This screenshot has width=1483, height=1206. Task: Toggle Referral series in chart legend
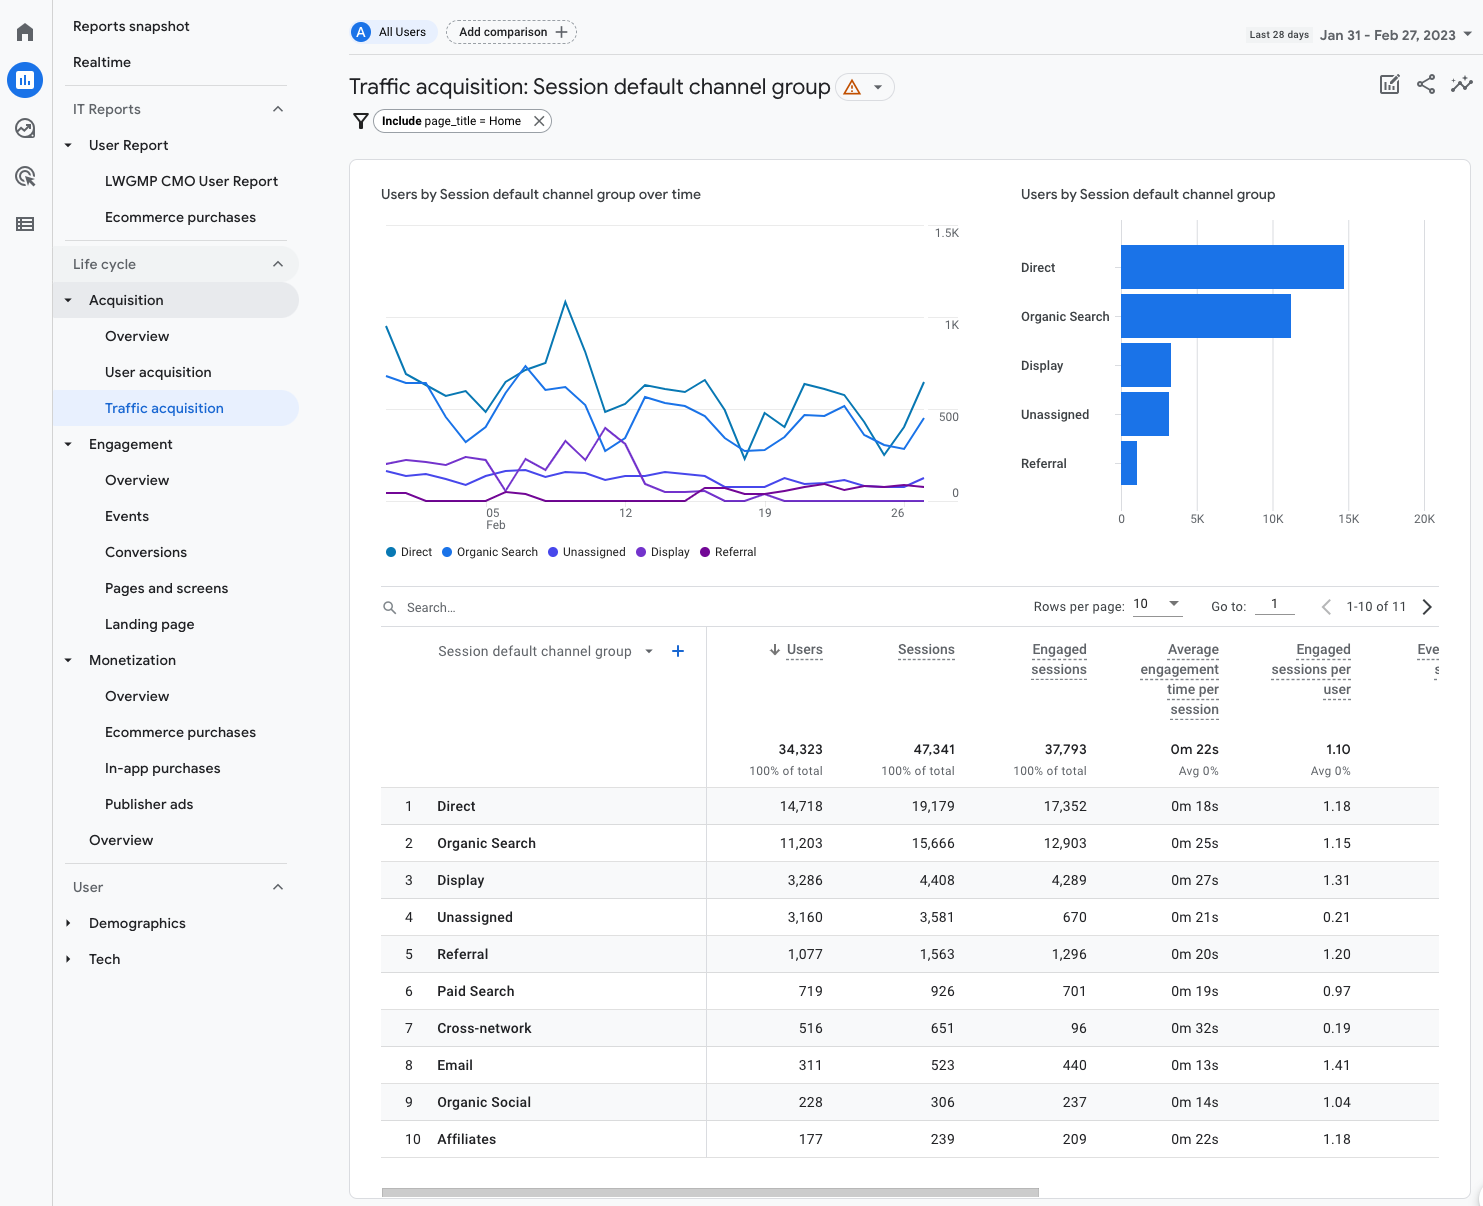(x=728, y=552)
